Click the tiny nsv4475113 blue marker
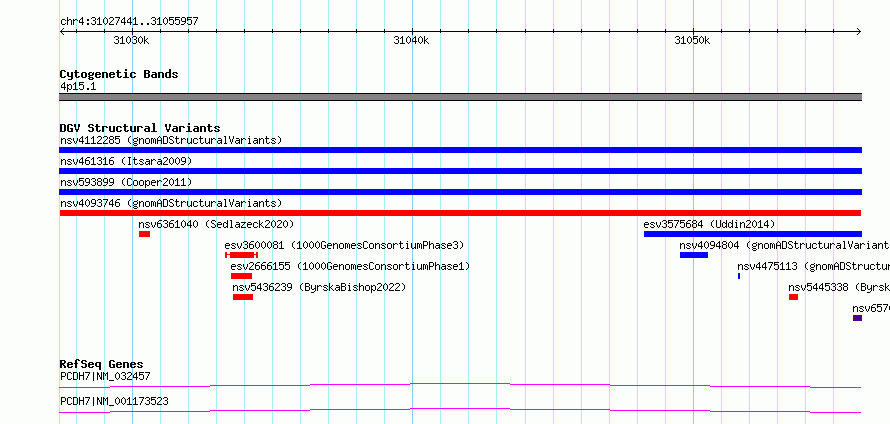Viewport: 890px width, 424px height. click(739, 276)
